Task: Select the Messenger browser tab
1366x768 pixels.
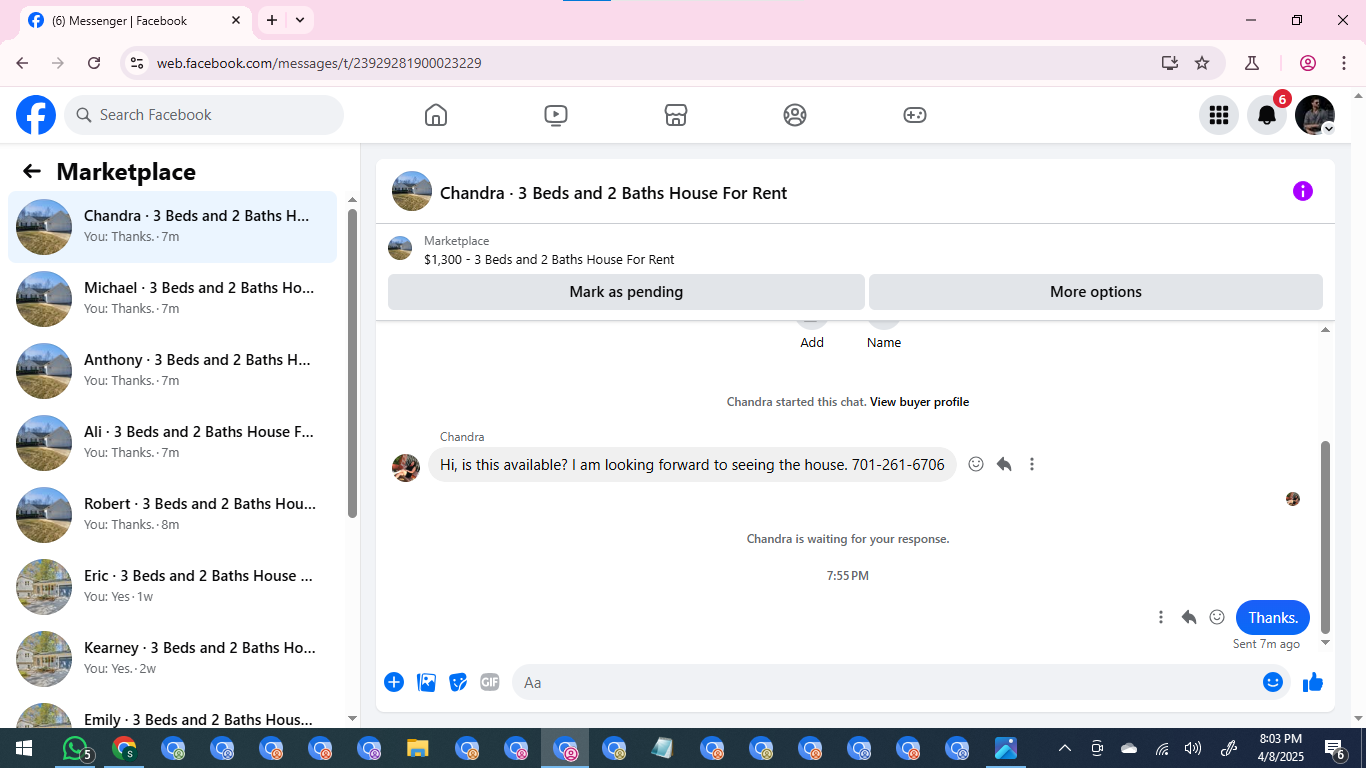Action: [135, 20]
